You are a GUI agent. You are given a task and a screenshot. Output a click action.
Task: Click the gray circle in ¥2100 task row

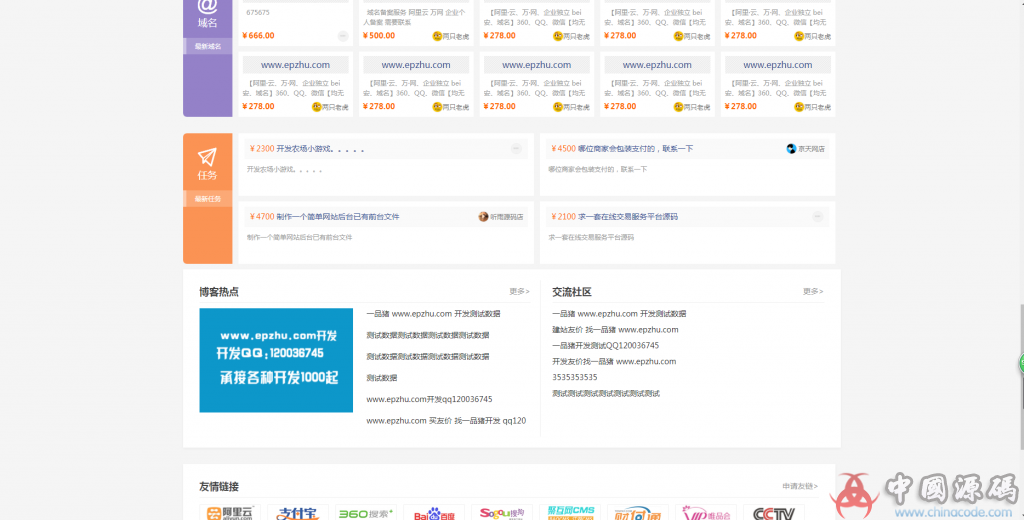(x=817, y=216)
